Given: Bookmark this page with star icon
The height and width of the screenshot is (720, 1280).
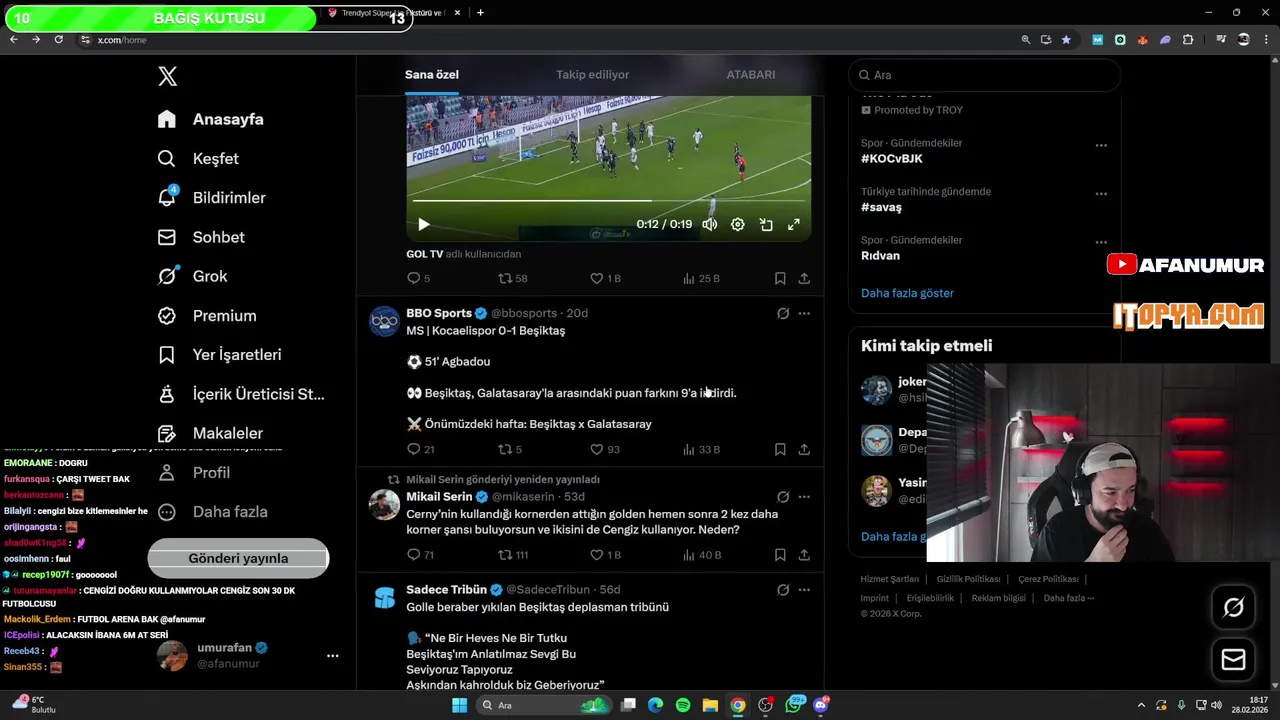Looking at the screenshot, I should [x=1066, y=40].
